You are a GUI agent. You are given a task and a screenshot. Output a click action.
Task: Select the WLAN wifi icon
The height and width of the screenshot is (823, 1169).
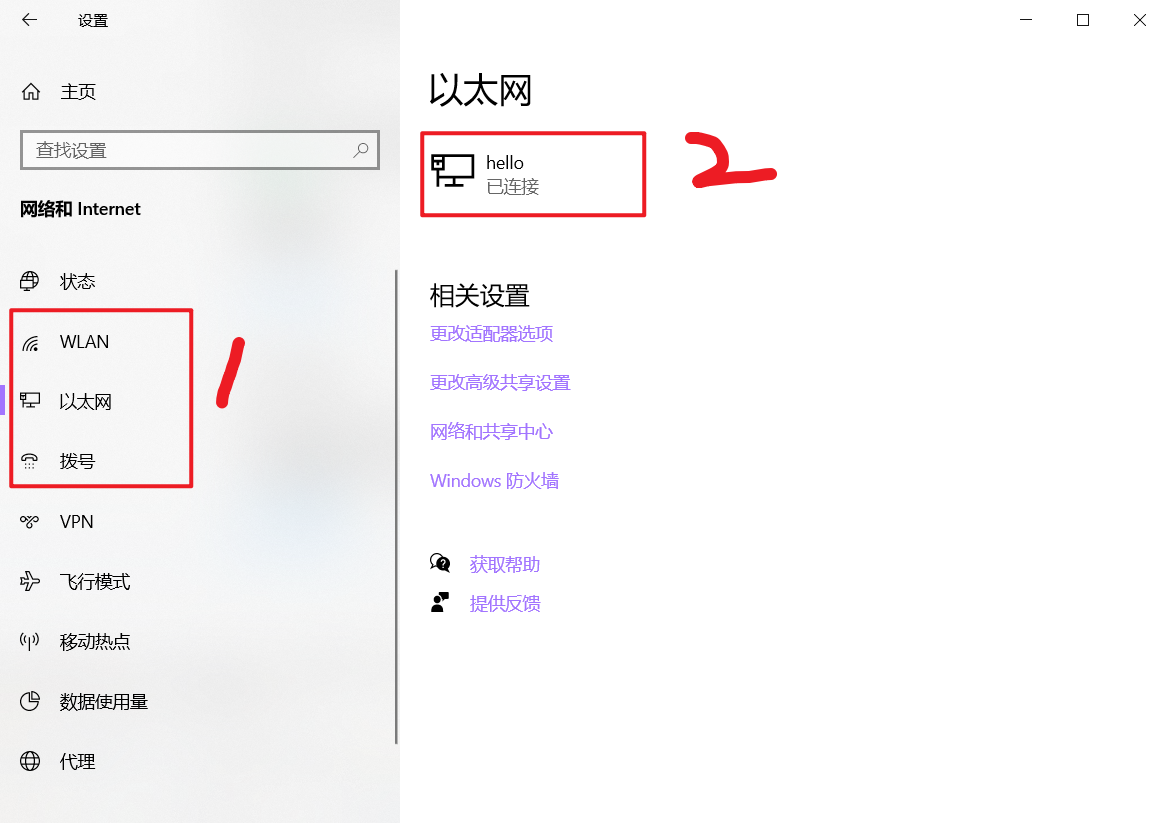tap(30, 342)
